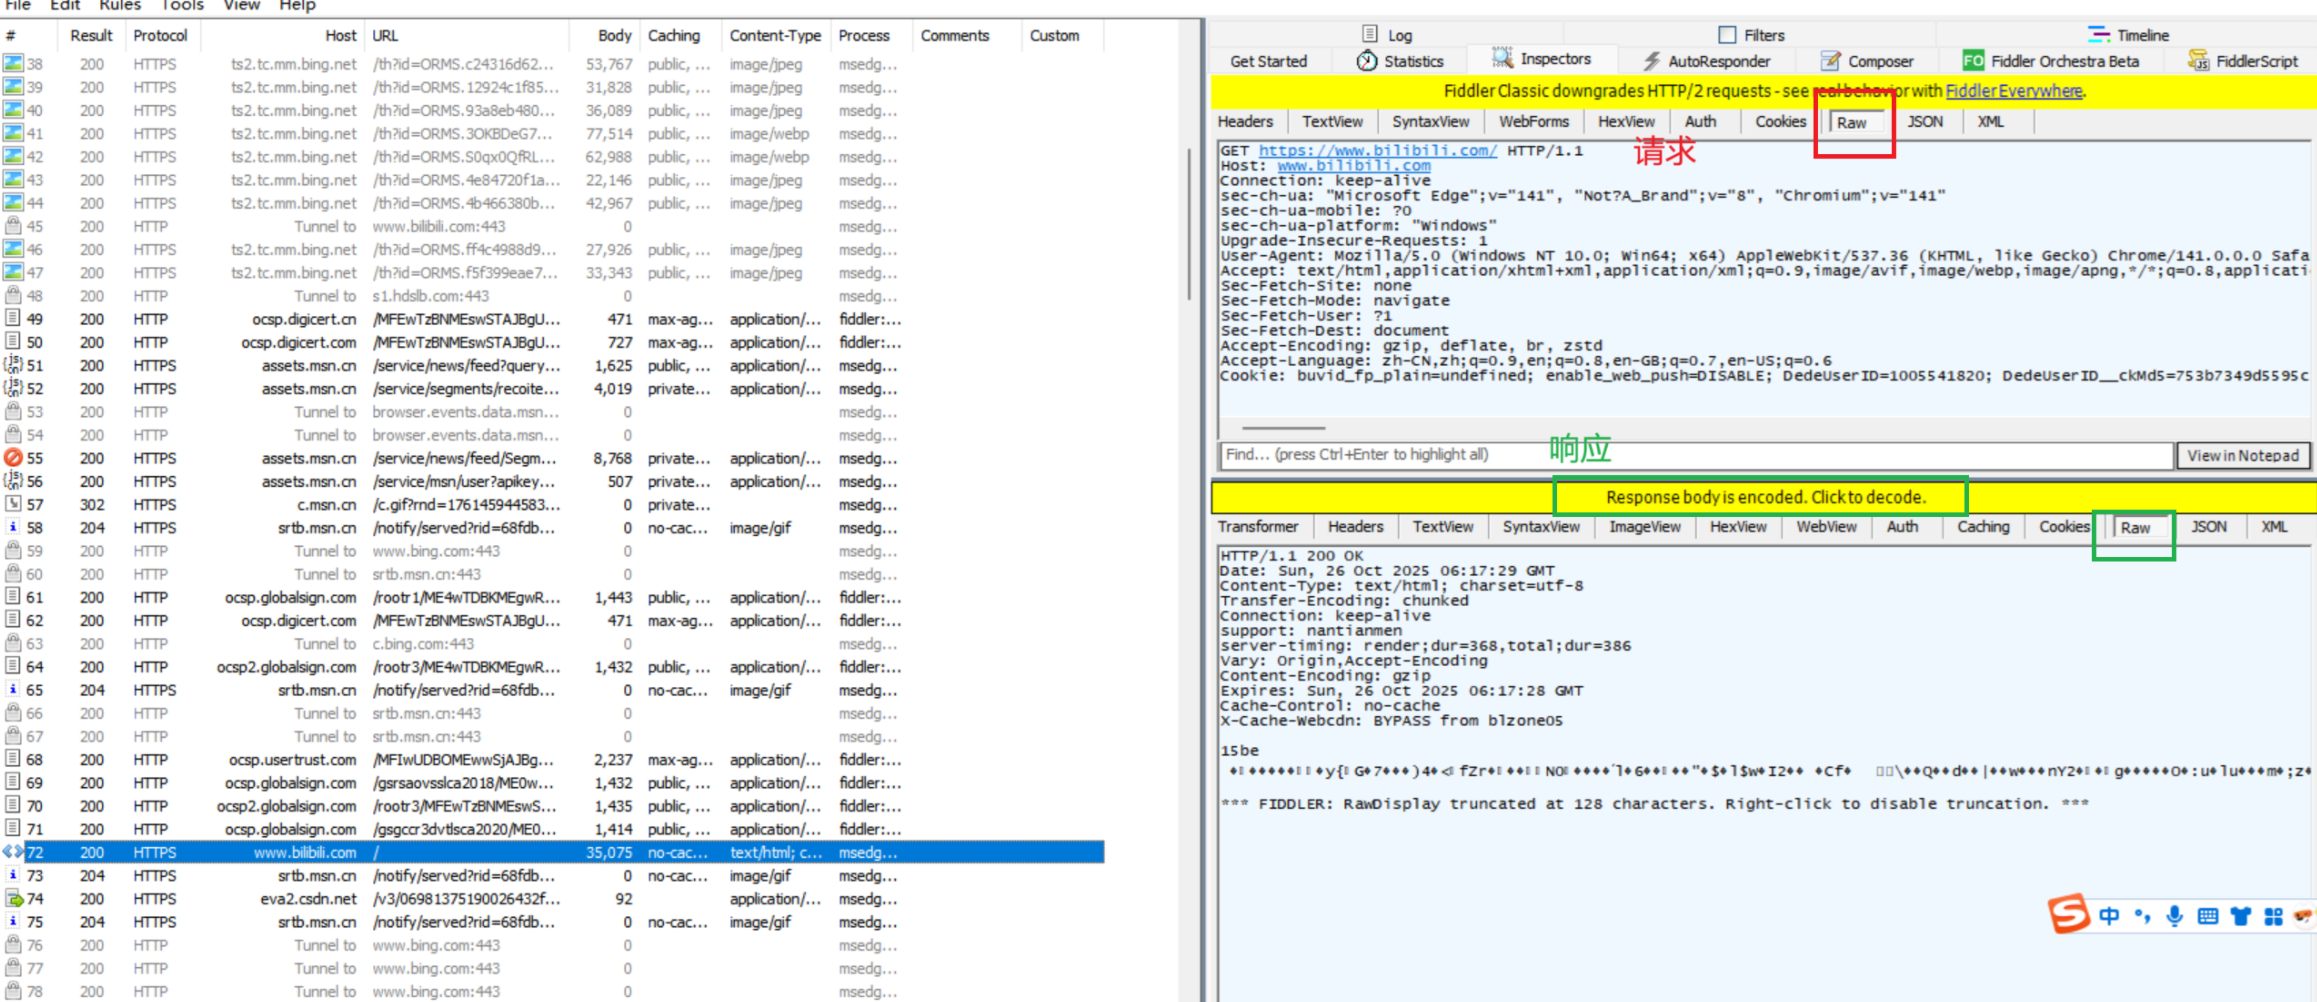Open the Statistics tab with clock icon
This screenshot has width=2317, height=1002.
coord(1366,61)
